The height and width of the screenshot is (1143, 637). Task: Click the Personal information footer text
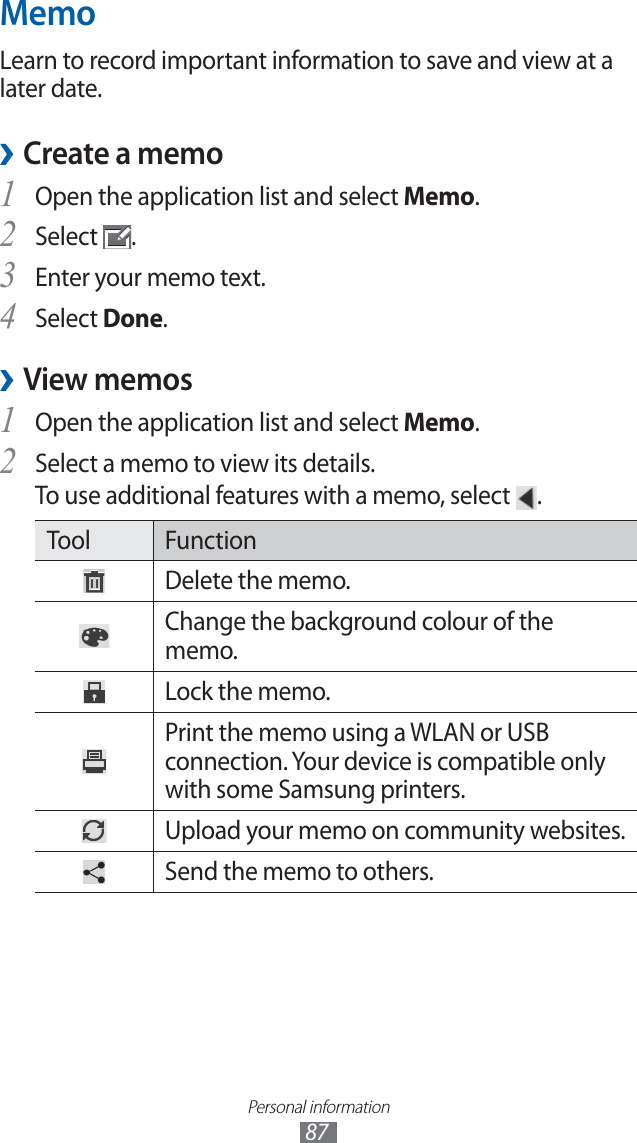click(x=319, y=1107)
